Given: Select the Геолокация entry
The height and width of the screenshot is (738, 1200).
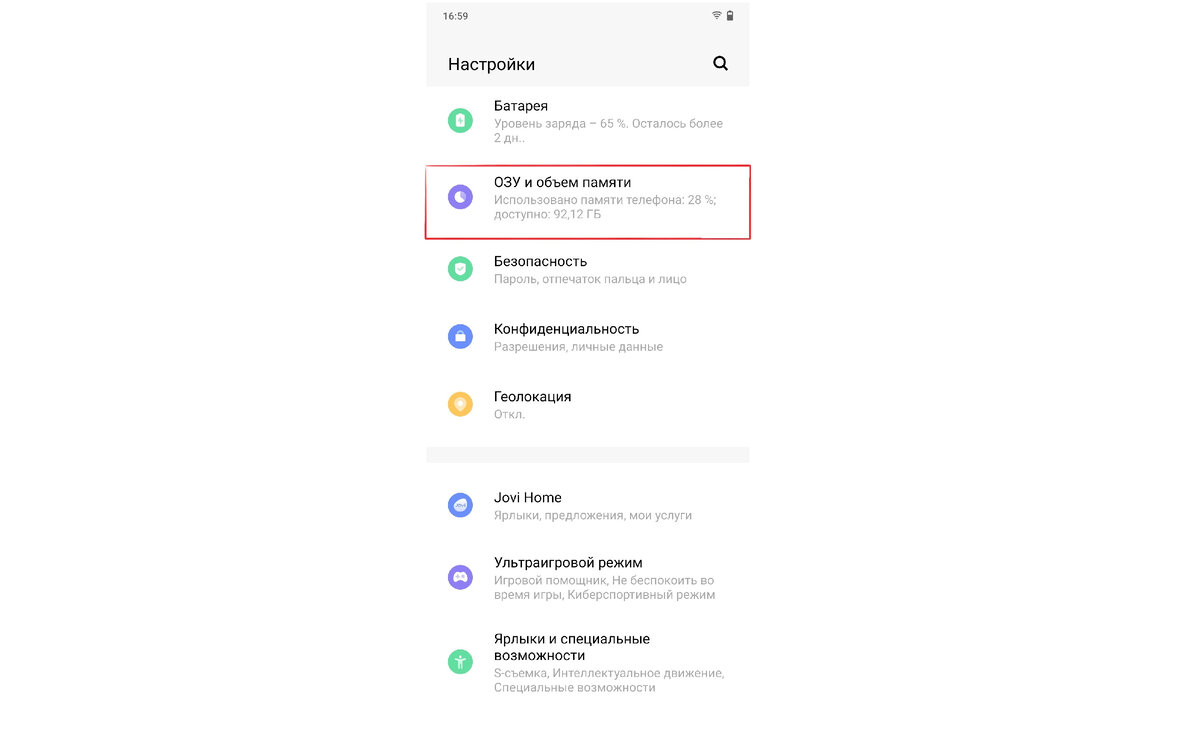Looking at the screenshot, I should pos(588,405).
